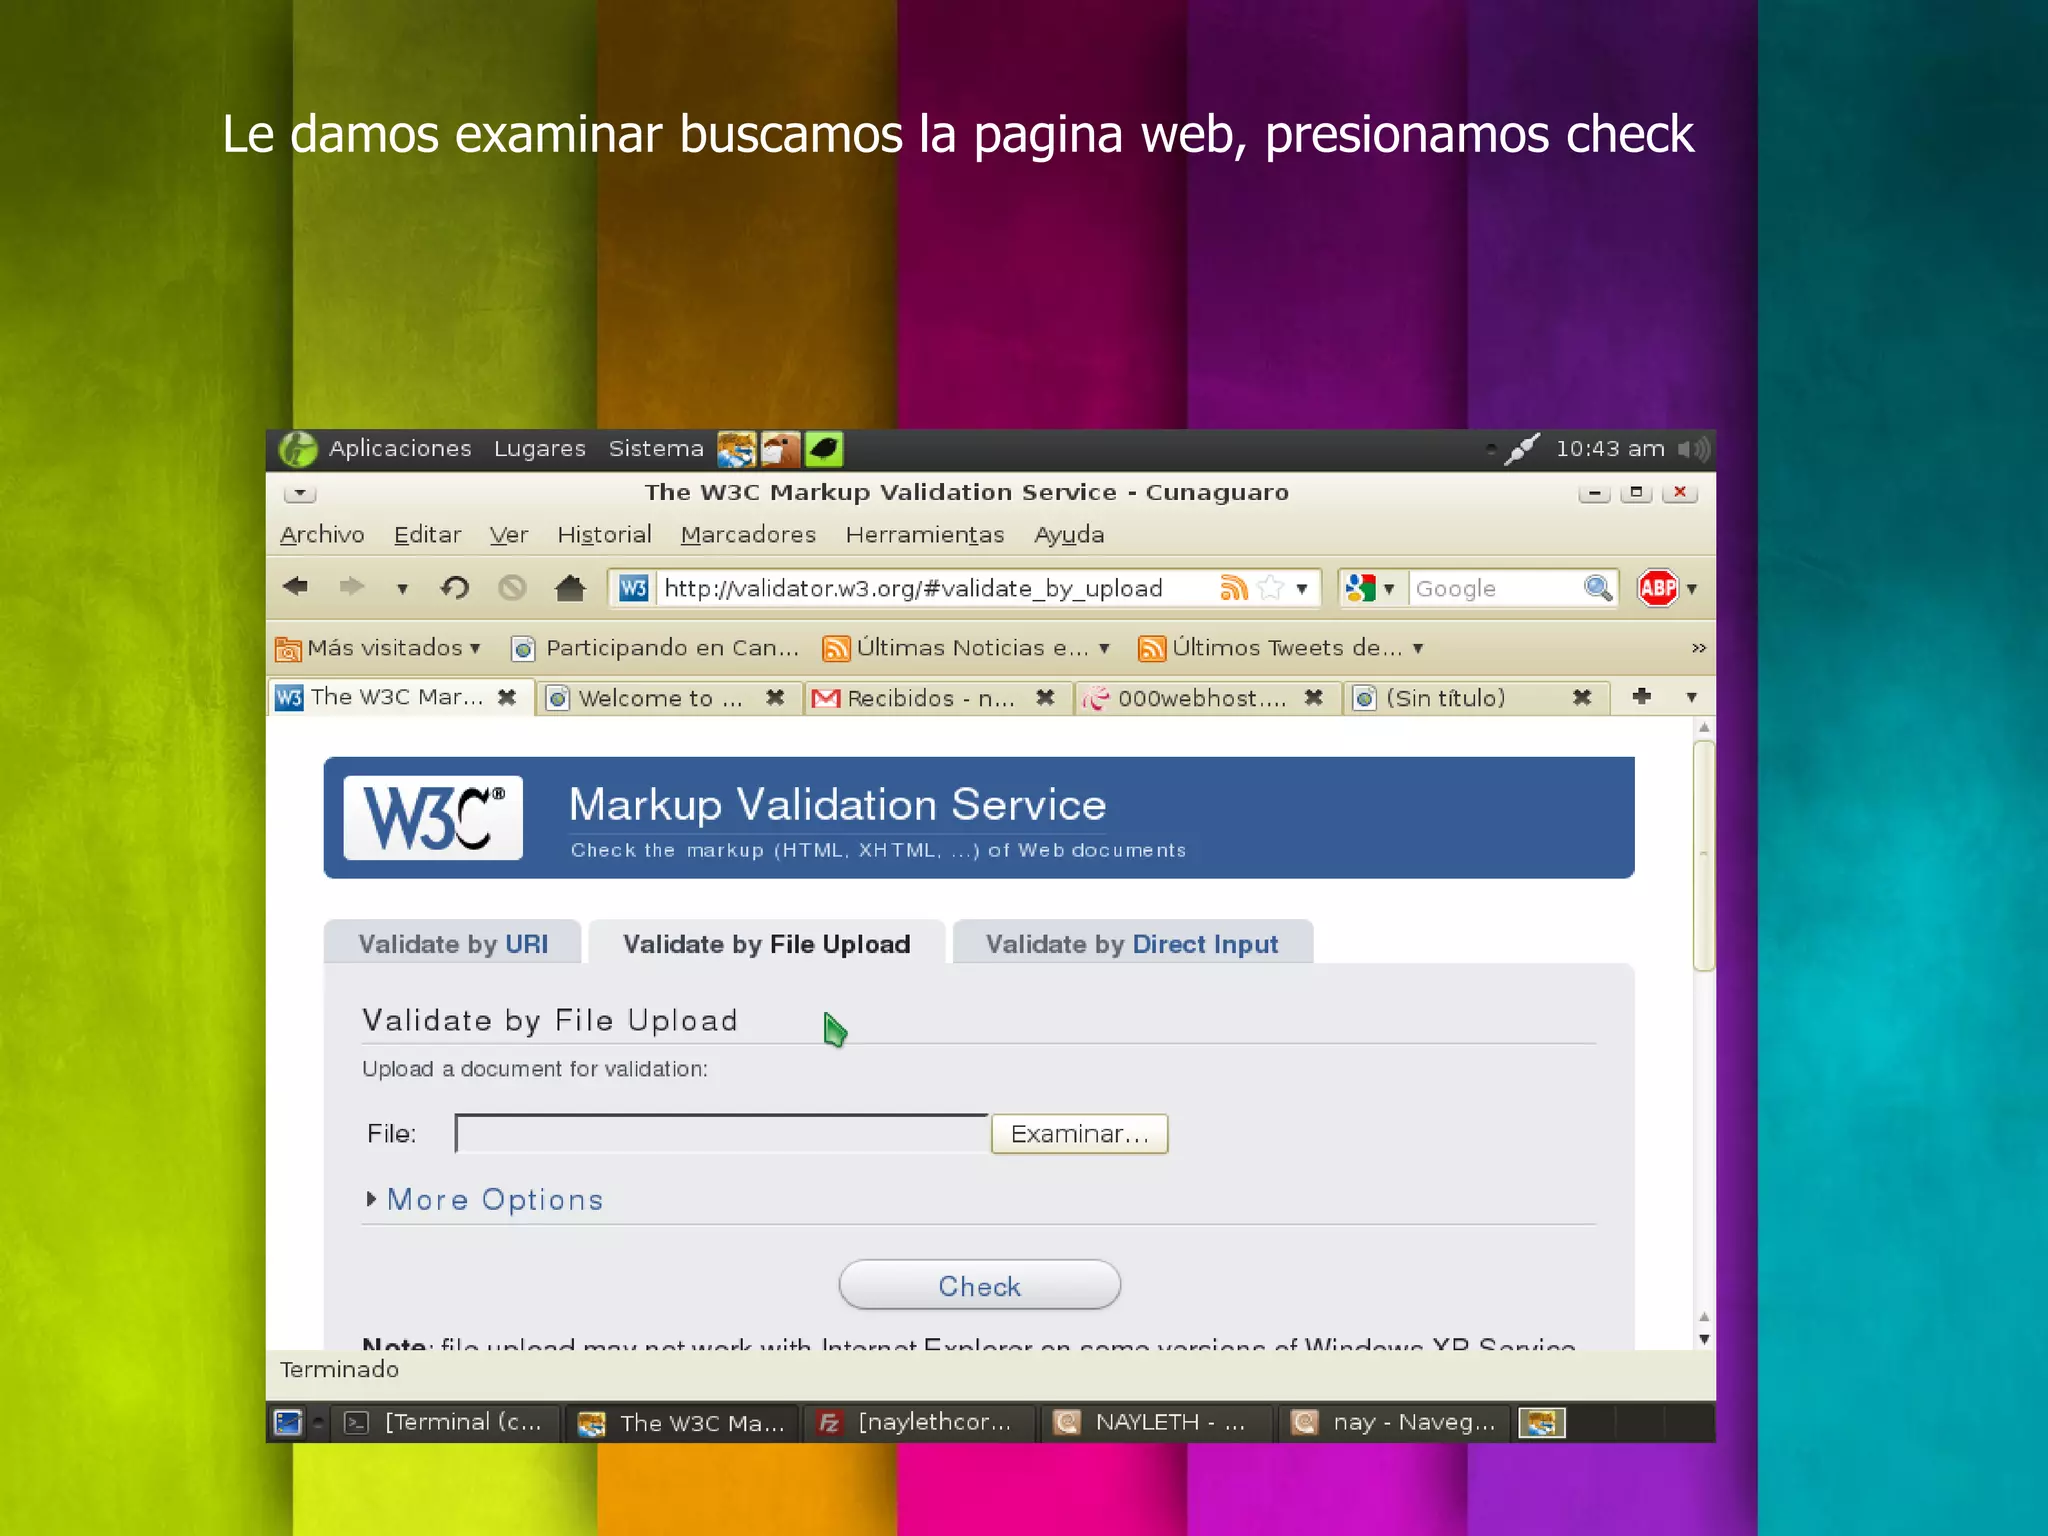Screen dimensions: 2048x1536
Task: Click the show desktop icon in the bottom panel
Action: pyautogui.click(x=288, y=1422)
